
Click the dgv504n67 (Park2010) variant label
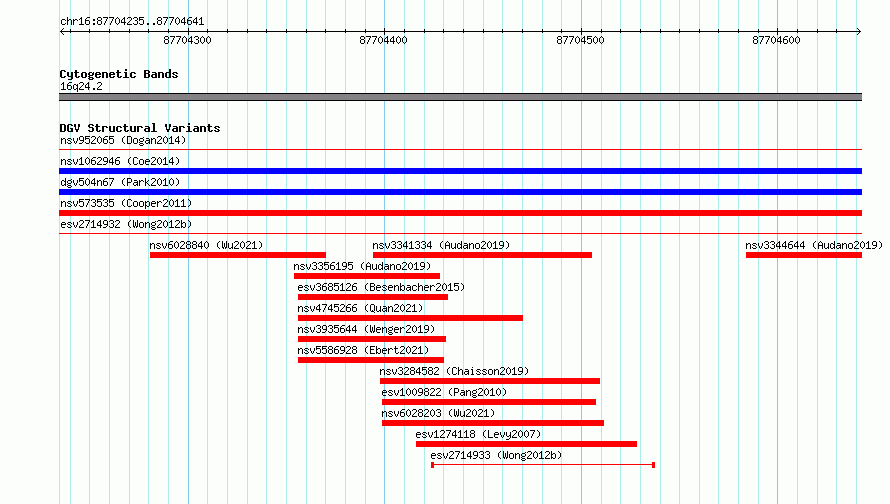click(120, 182)
